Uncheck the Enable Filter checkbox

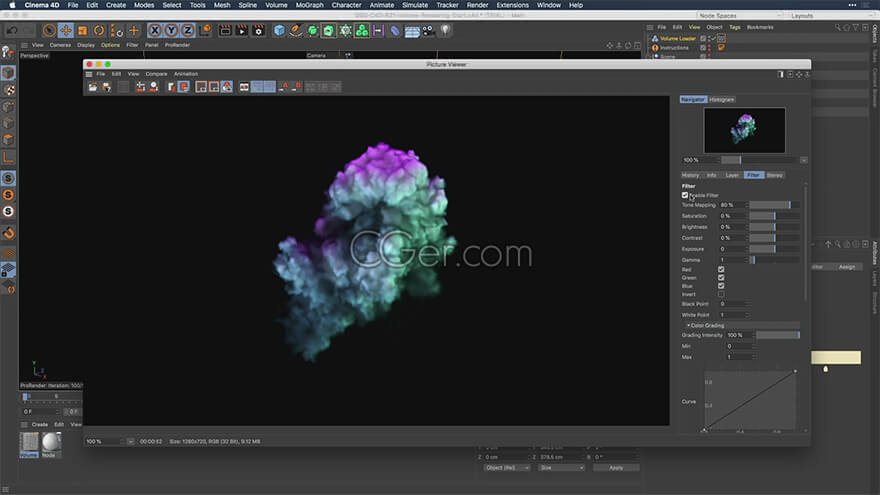pos(685,195)
